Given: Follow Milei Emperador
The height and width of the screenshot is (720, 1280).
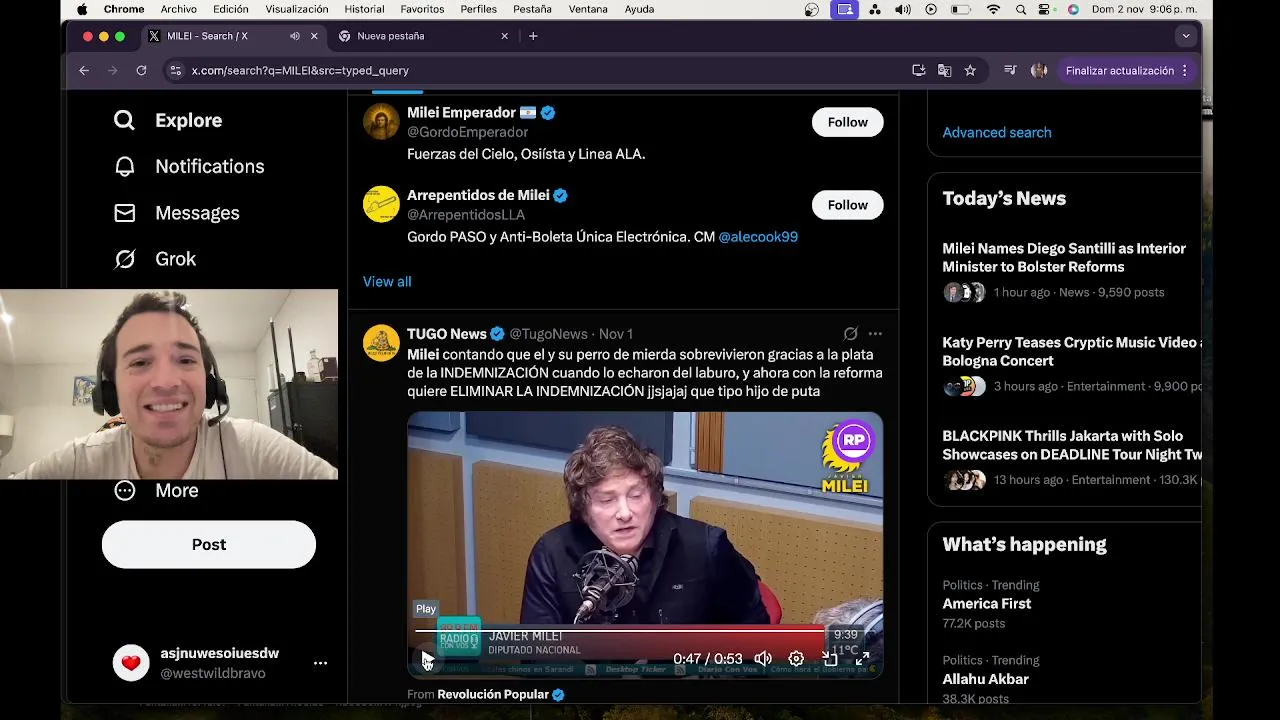Looking at the screenshot, I should (x=847, y=122).
